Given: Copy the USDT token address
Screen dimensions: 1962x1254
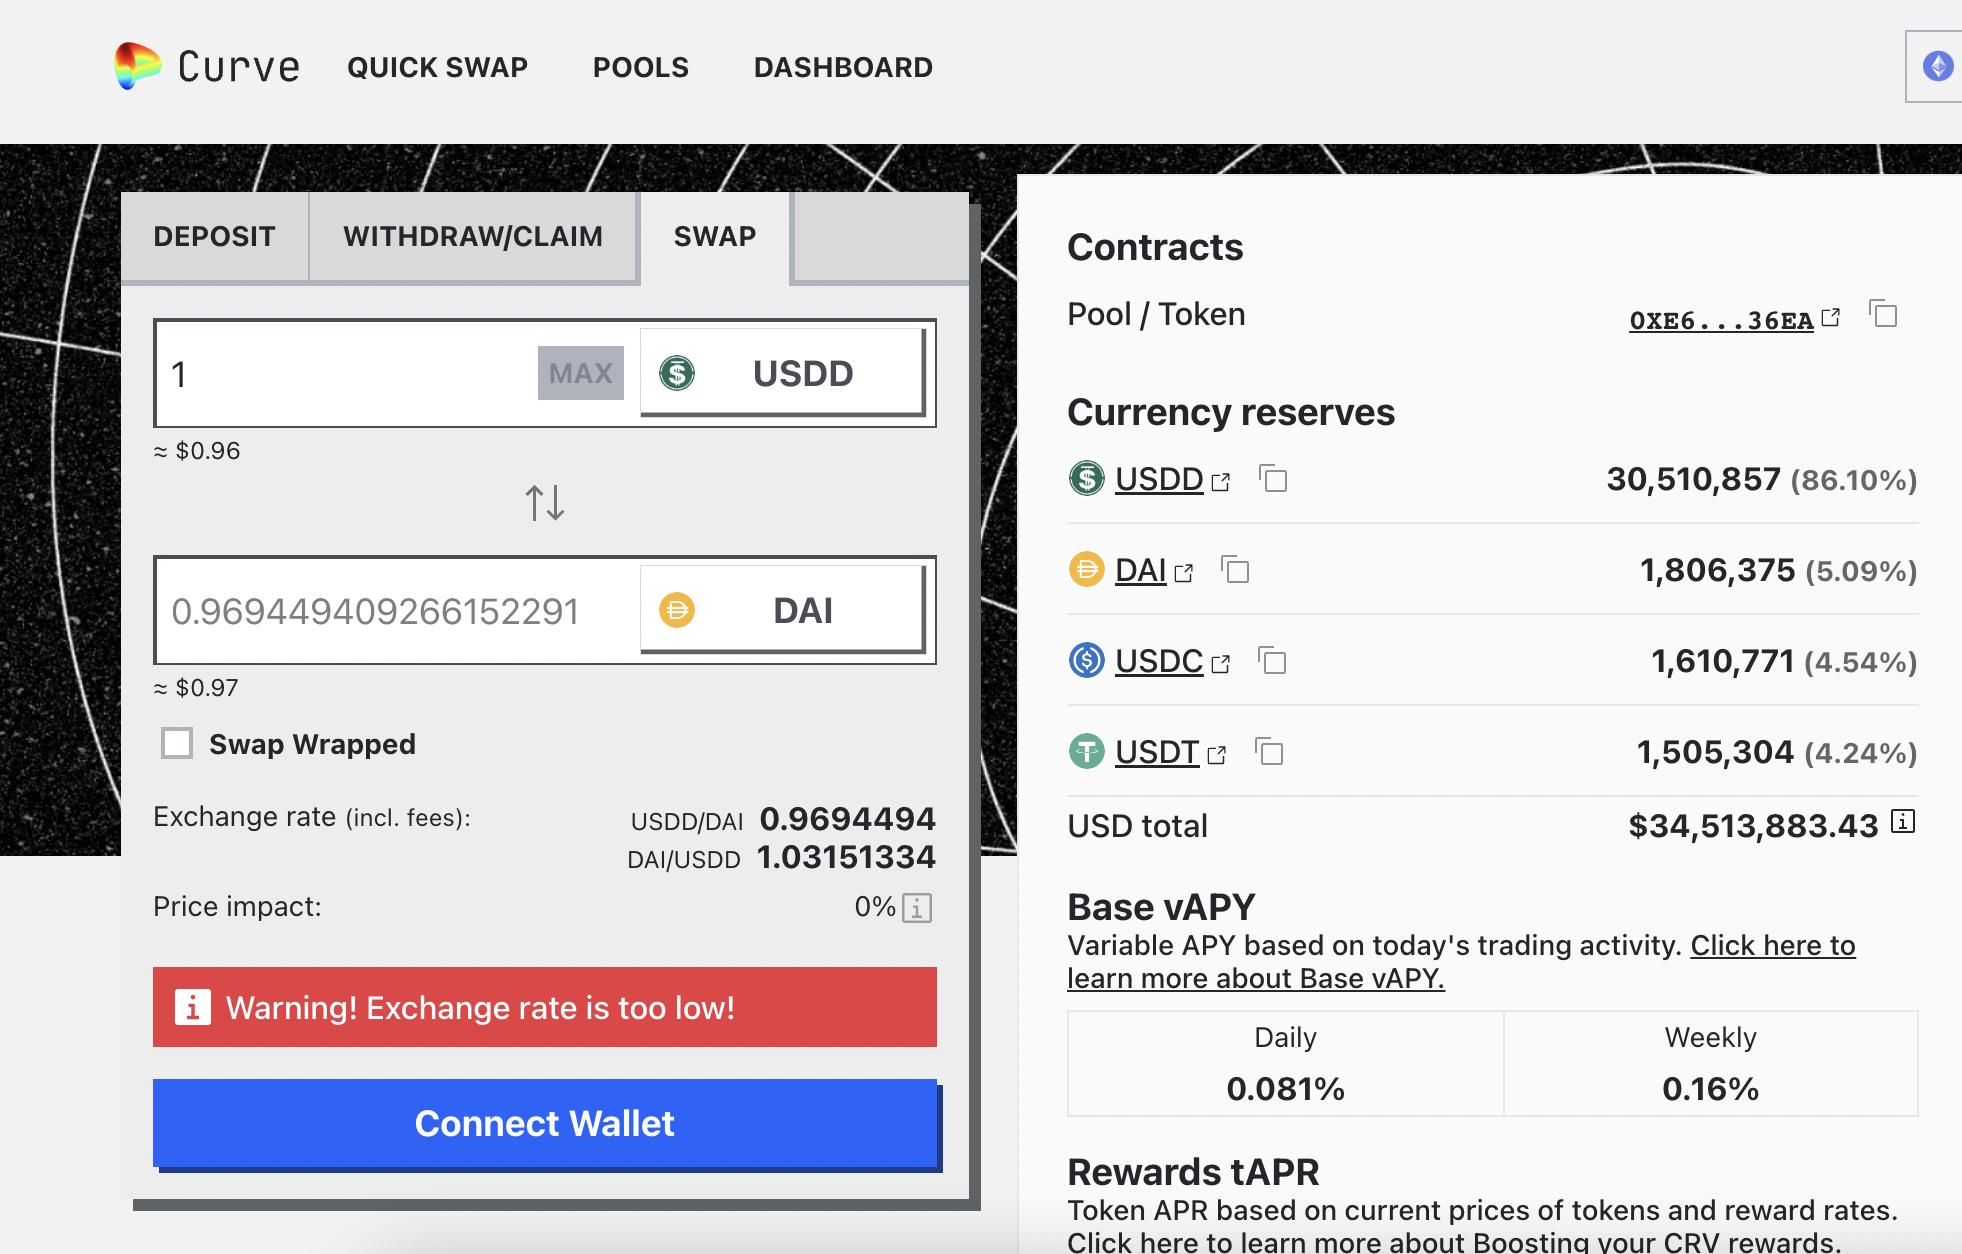Looking at the screenshot, I should coord(1269,752).
